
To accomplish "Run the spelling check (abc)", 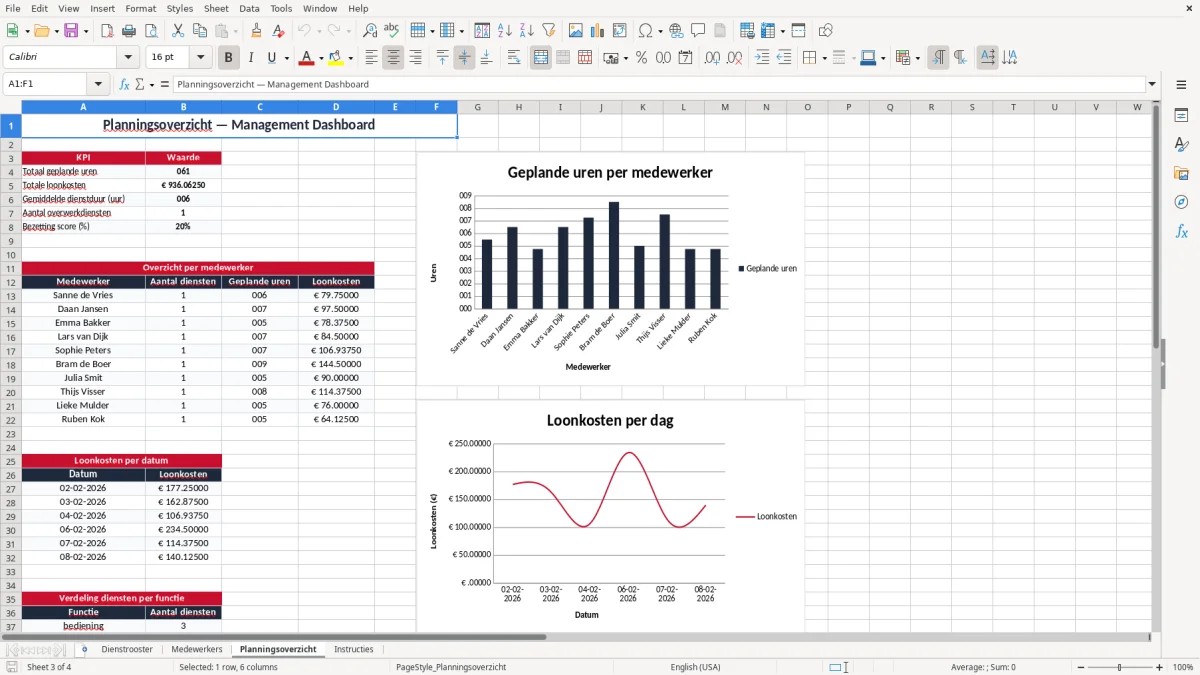I will tap(392, 31).
